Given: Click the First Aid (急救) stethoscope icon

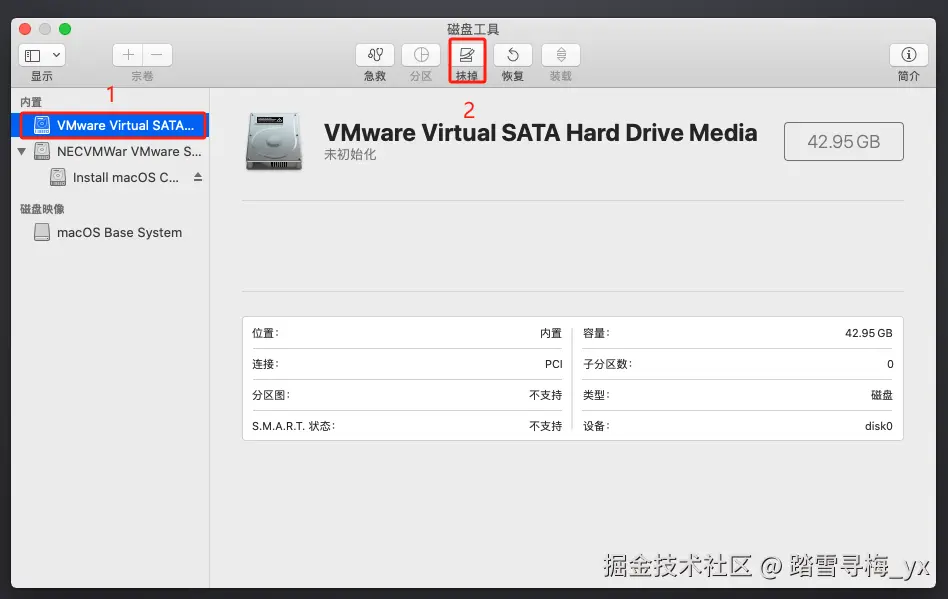Looking at the screenshot, I should 375,55.
